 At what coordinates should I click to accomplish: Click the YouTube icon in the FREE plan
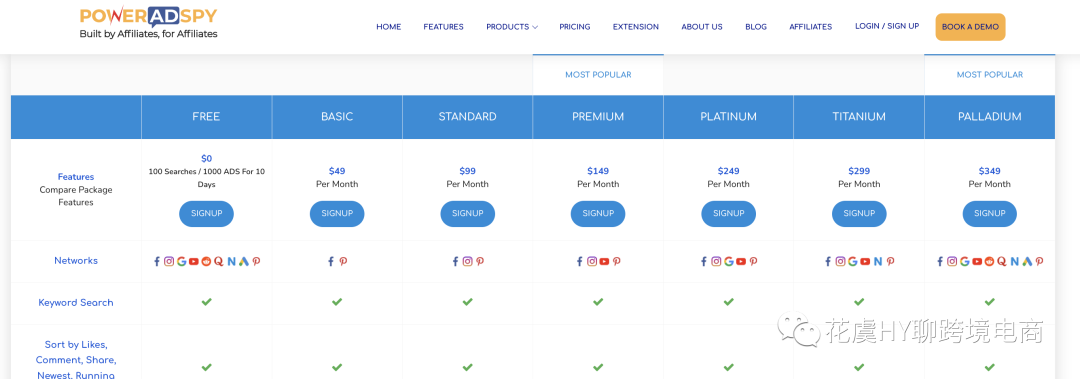pos(194,261)
